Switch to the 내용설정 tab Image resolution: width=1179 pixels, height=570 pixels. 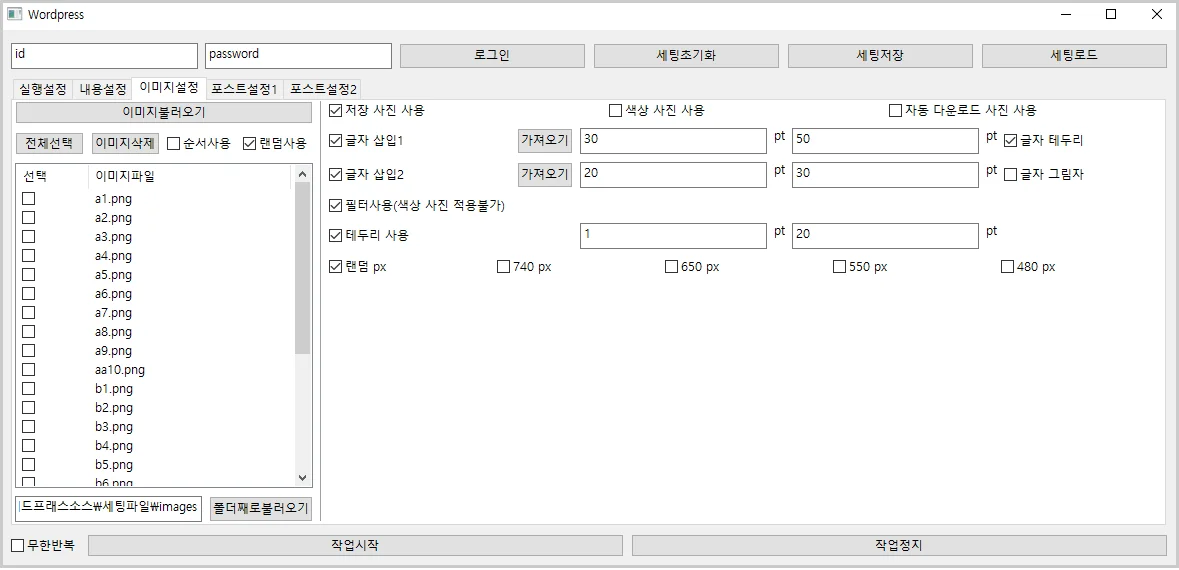pyautogui.click(x=103, y=89)
